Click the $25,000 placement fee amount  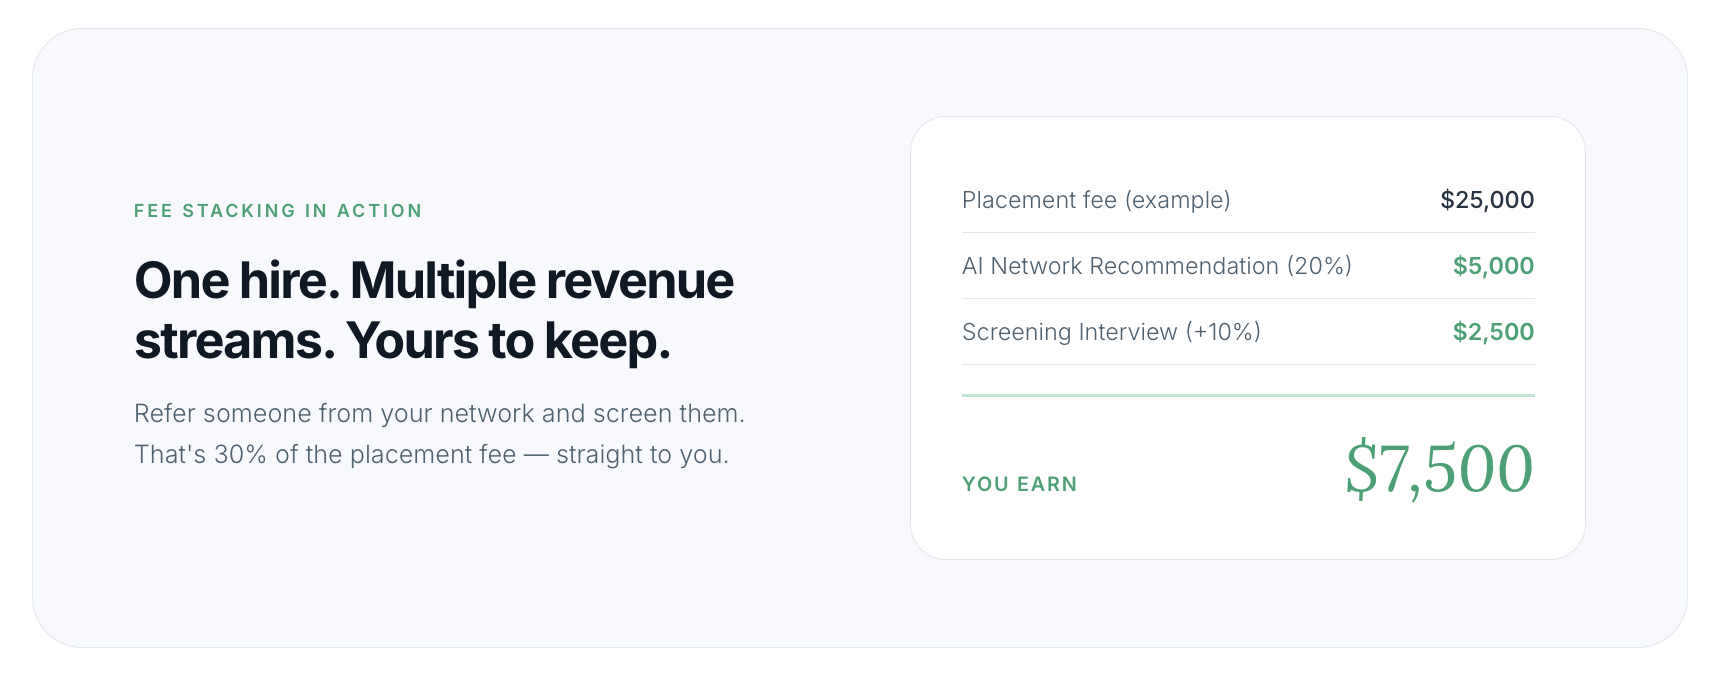[1486, 200]
